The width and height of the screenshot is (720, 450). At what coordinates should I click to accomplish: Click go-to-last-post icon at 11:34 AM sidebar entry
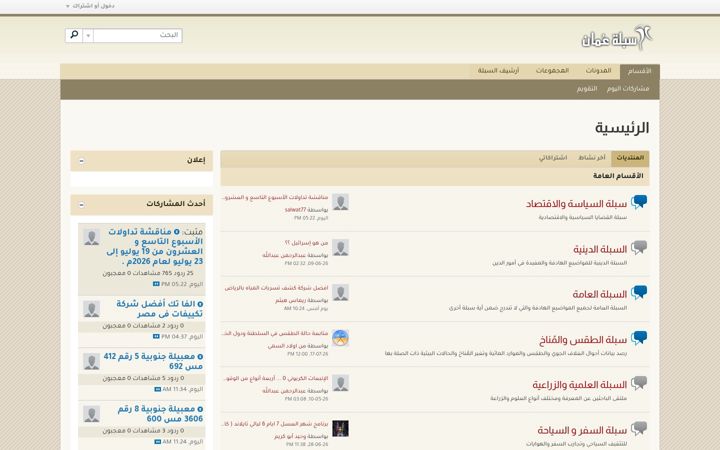(x=158, y=389)
